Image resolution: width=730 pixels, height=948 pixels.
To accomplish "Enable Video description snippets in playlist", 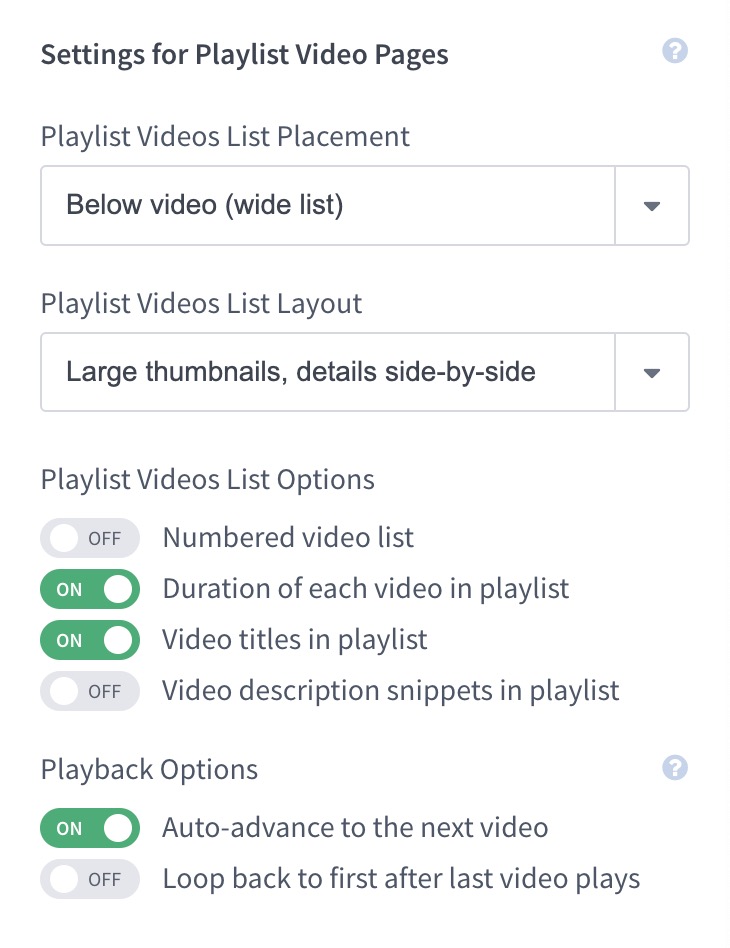I will coord(89,691).
